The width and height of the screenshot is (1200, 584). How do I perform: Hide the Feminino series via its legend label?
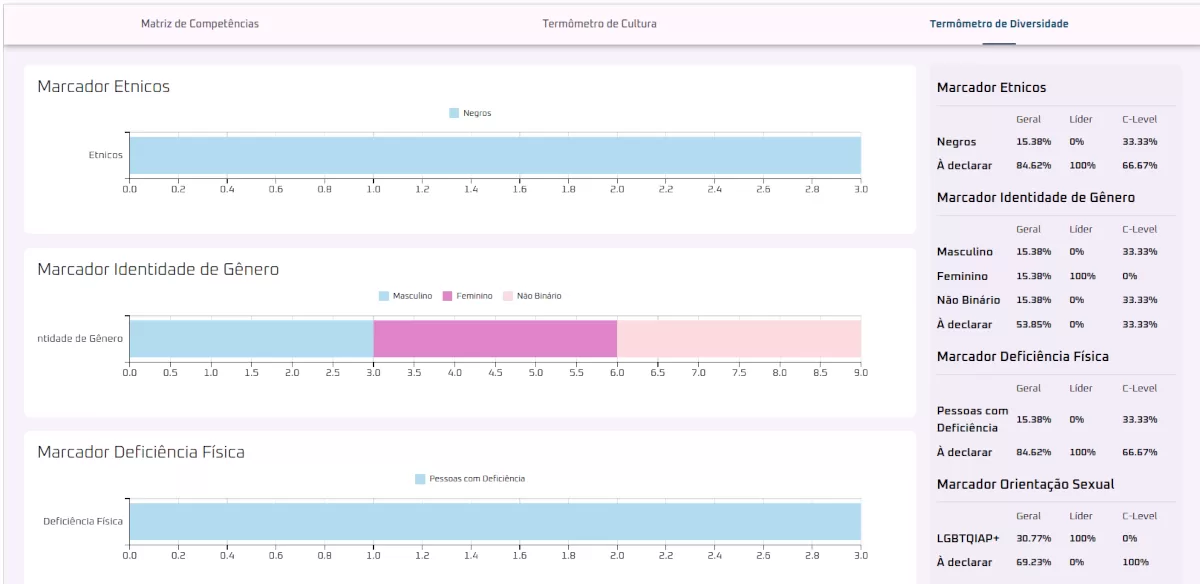point(474,296)
